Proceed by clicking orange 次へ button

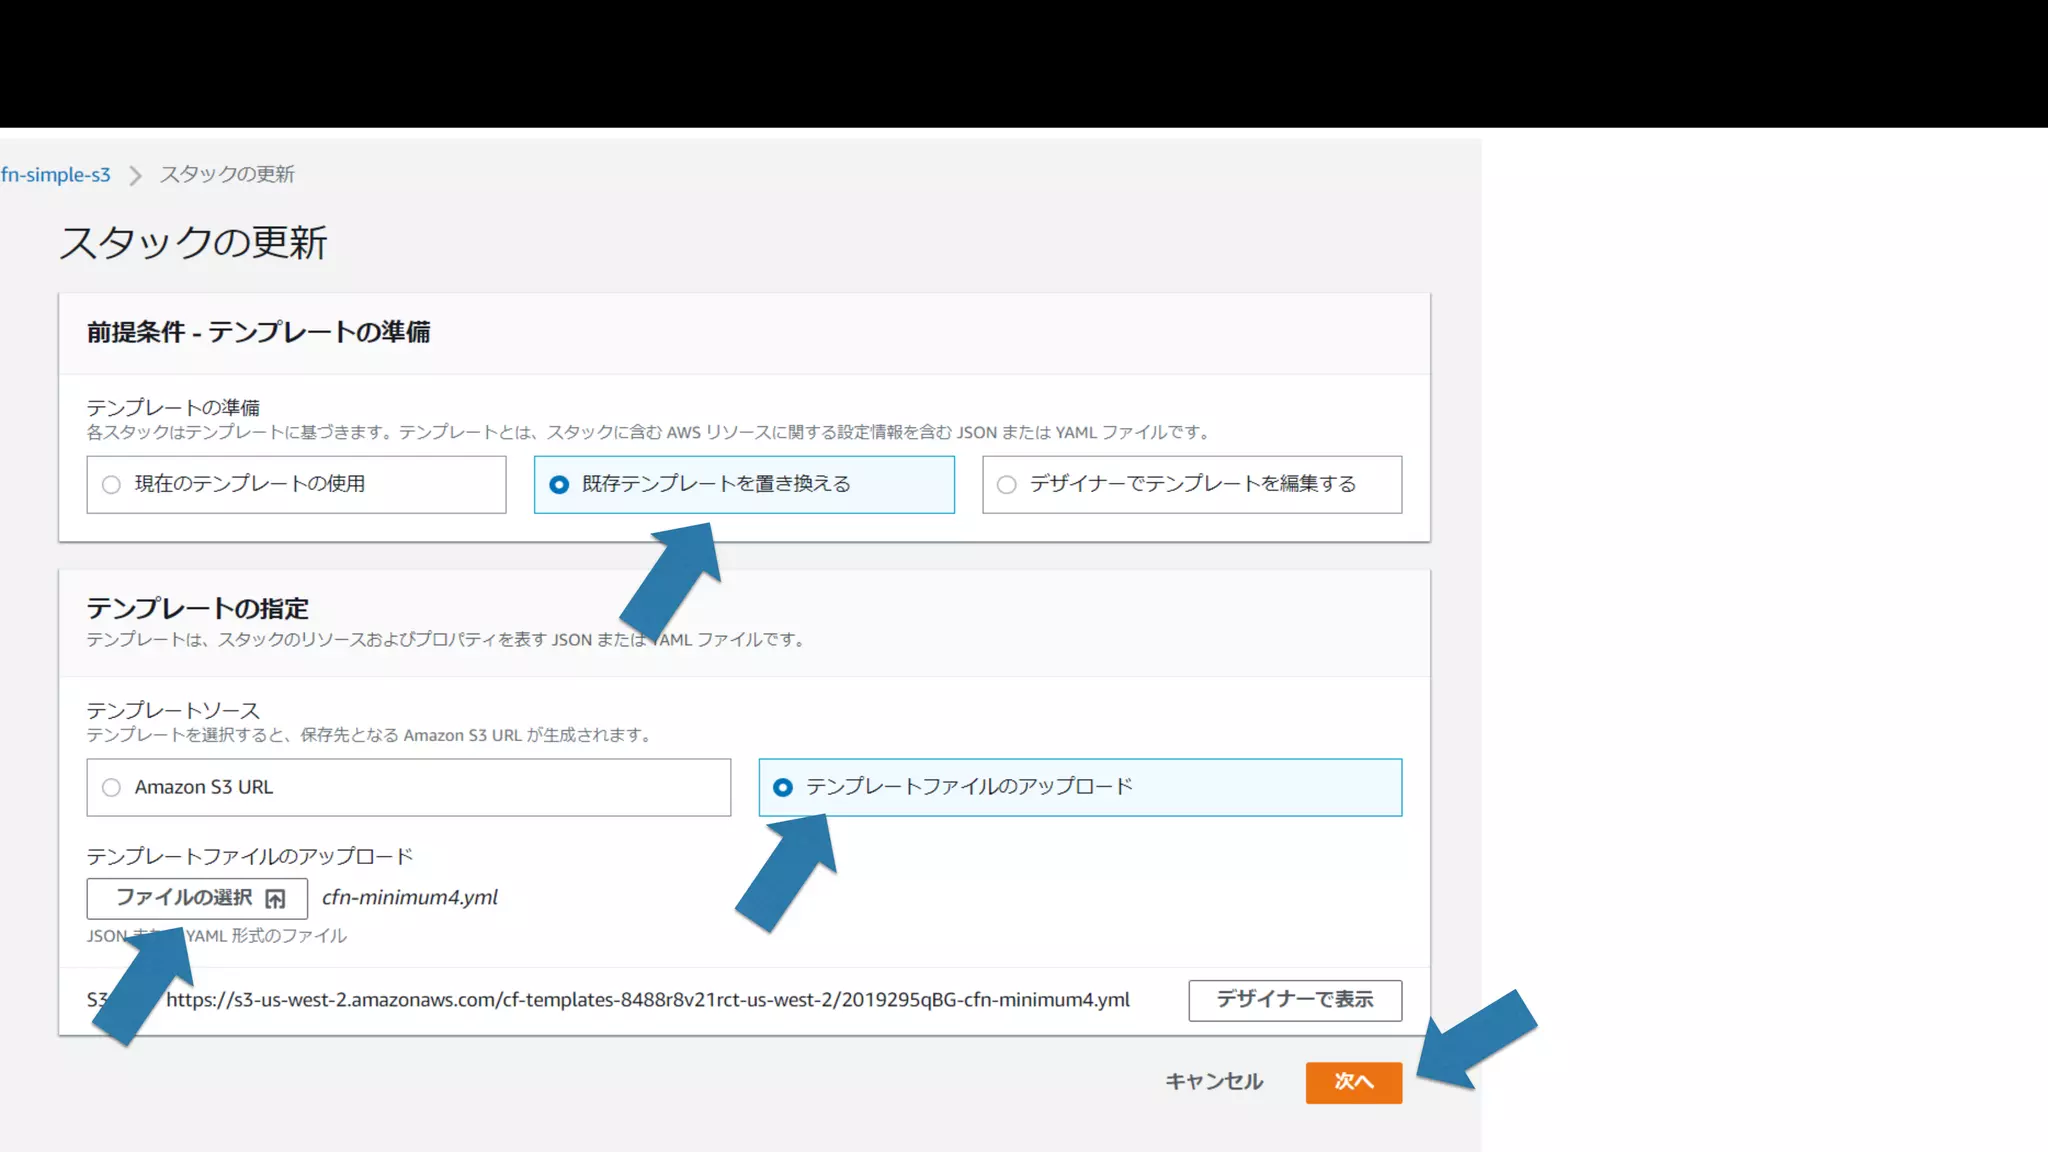pos(1353,1082)
